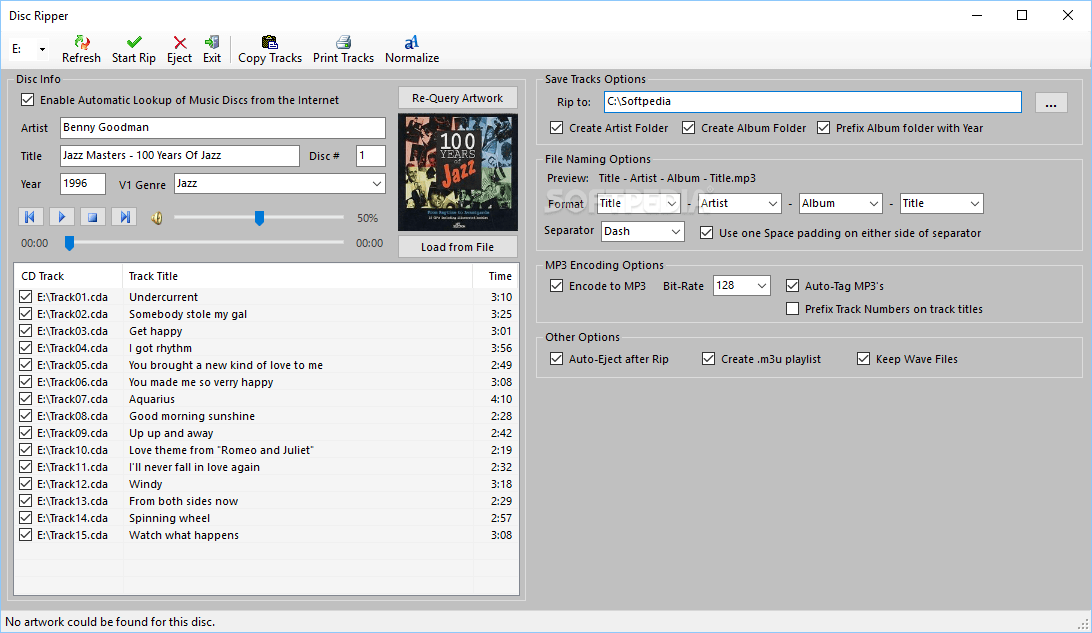Uncheck Create Artist Folder
The width and height of the screenshot is (1092, 633).
(x=556, y=128)
